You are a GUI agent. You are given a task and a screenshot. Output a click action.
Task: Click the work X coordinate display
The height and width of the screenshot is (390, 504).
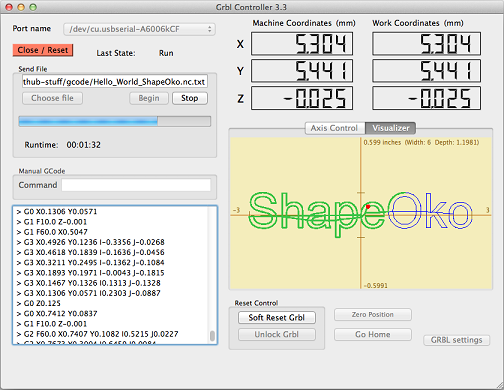(x=426, y=44)
